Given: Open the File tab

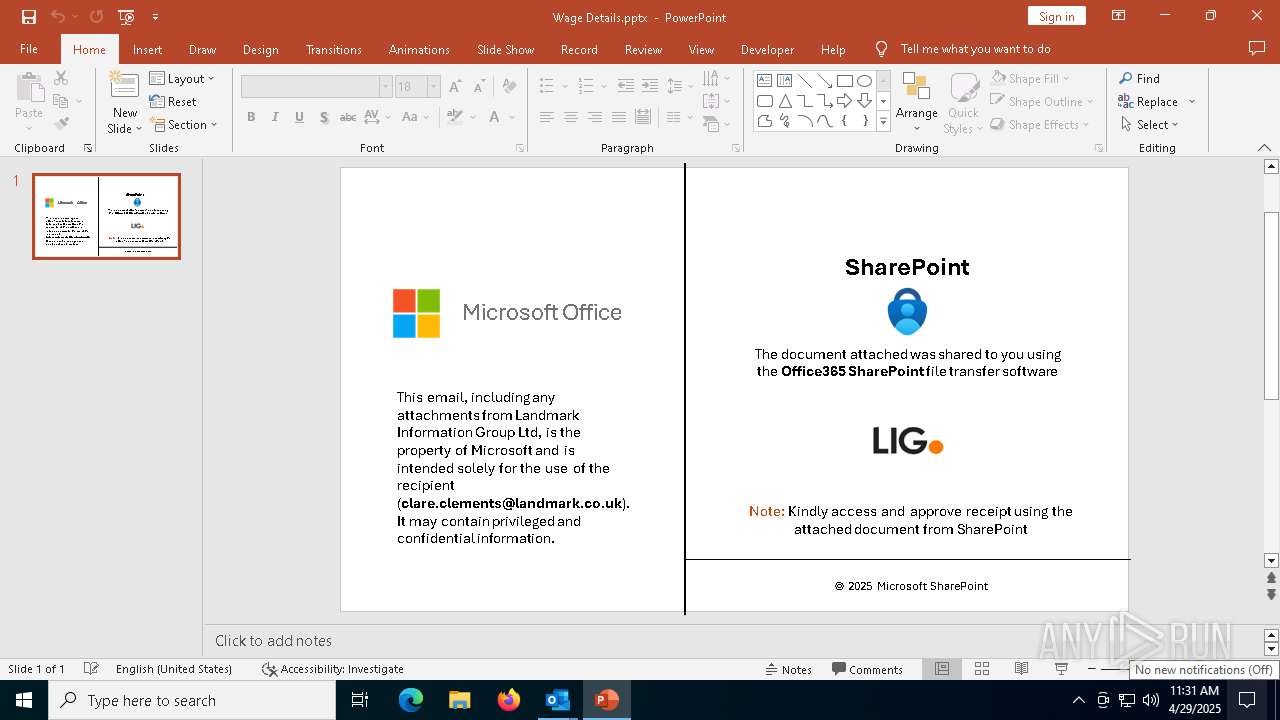Looking at the screenshot, I should pyautogui.click(x=29, y=49).
